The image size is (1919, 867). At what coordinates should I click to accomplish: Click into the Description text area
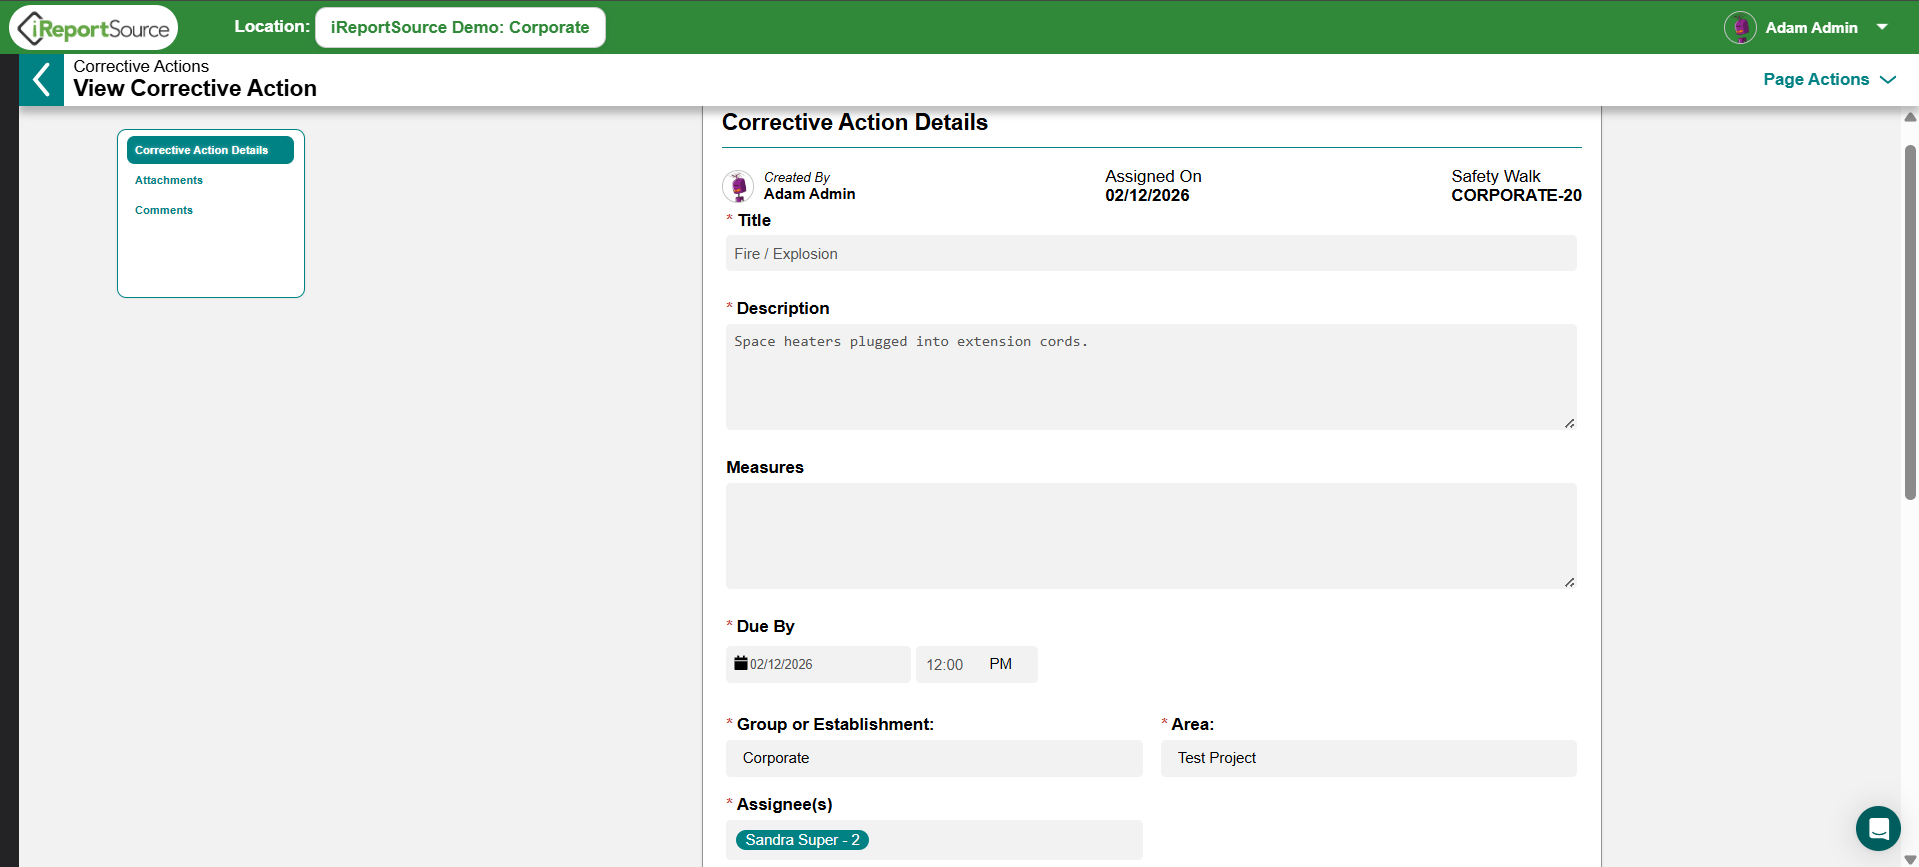[1151, 377]
